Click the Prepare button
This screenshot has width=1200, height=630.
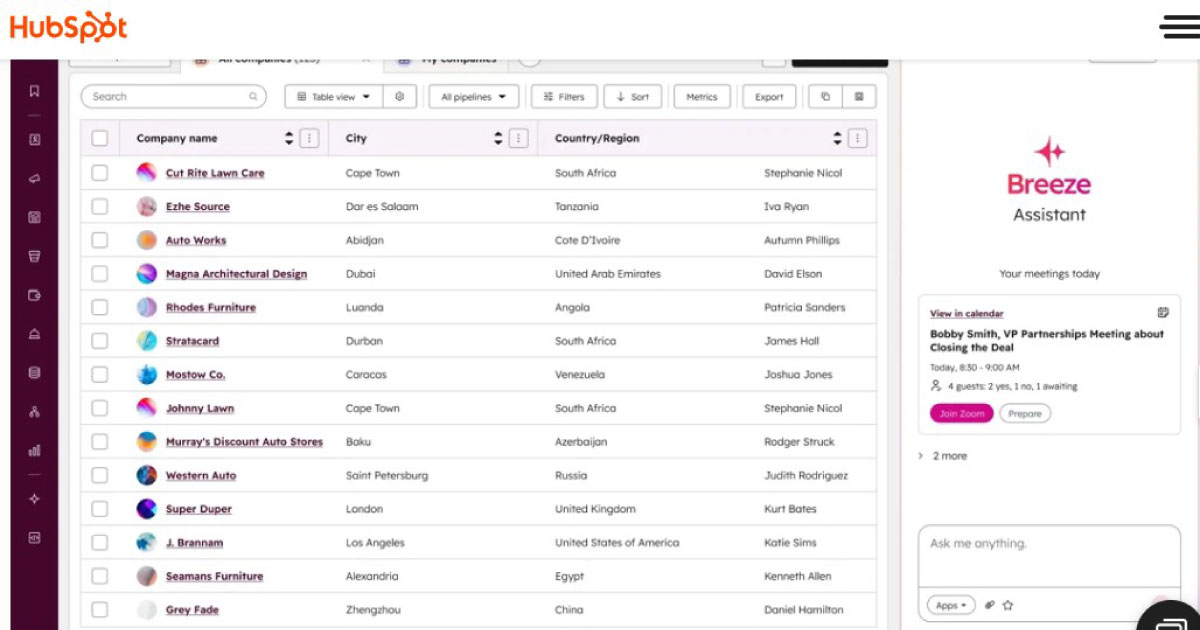pos(1025,413)
